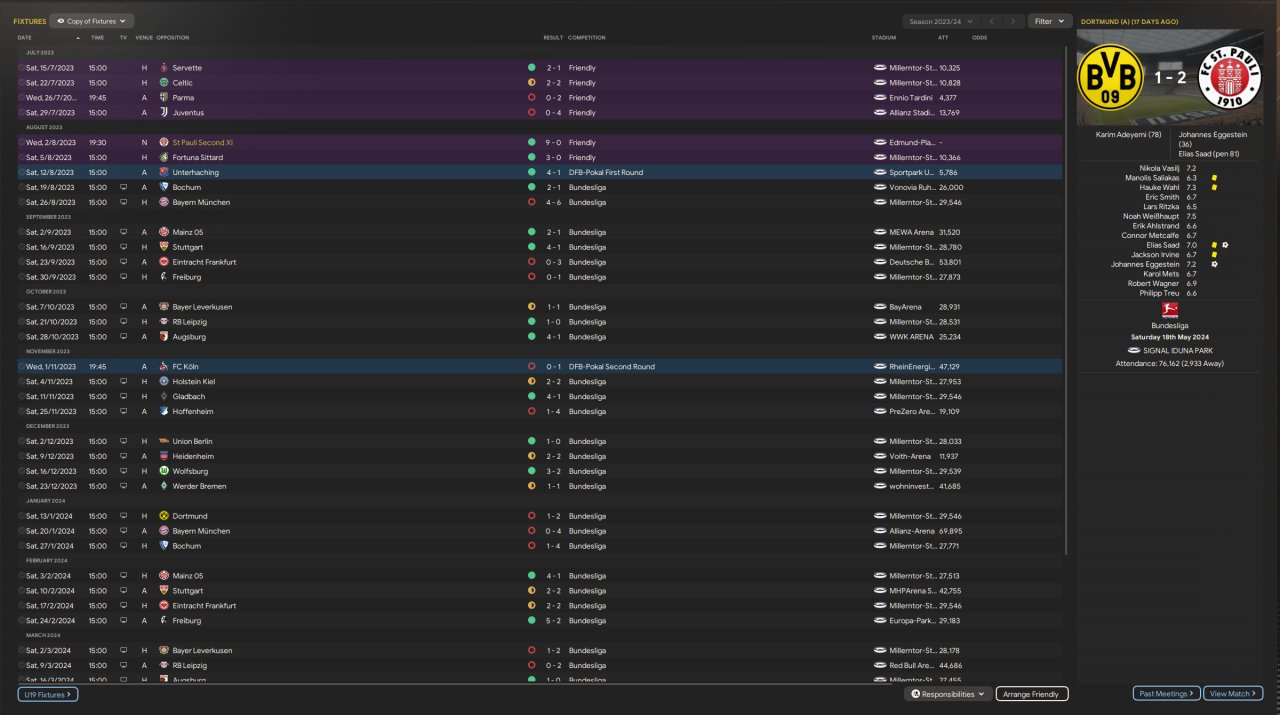Open the View Match button
The image size is (1280, 715).
coord(1233,693)
